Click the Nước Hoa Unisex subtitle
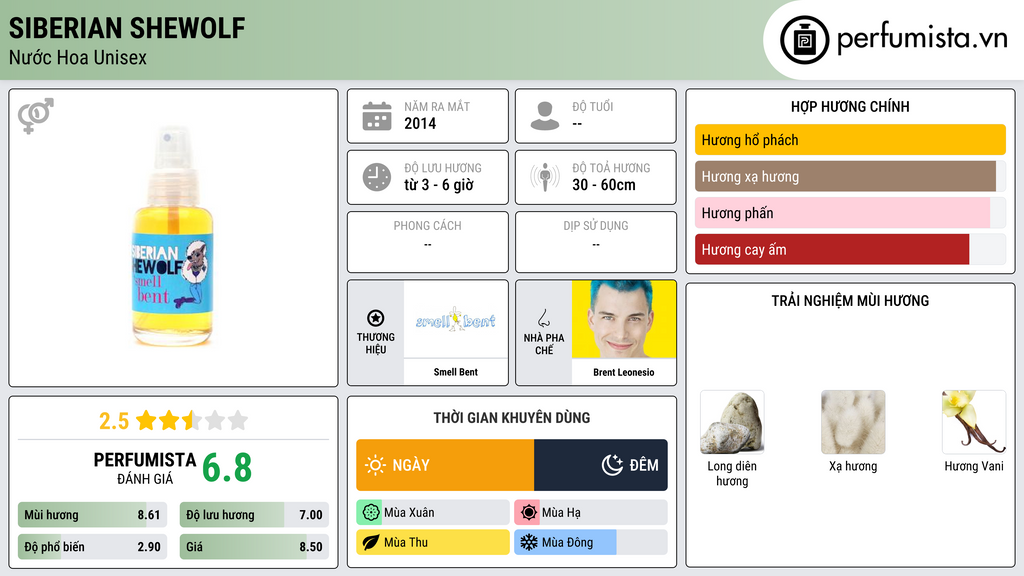This screenshot has height=576, width=1024. [78, 58]
